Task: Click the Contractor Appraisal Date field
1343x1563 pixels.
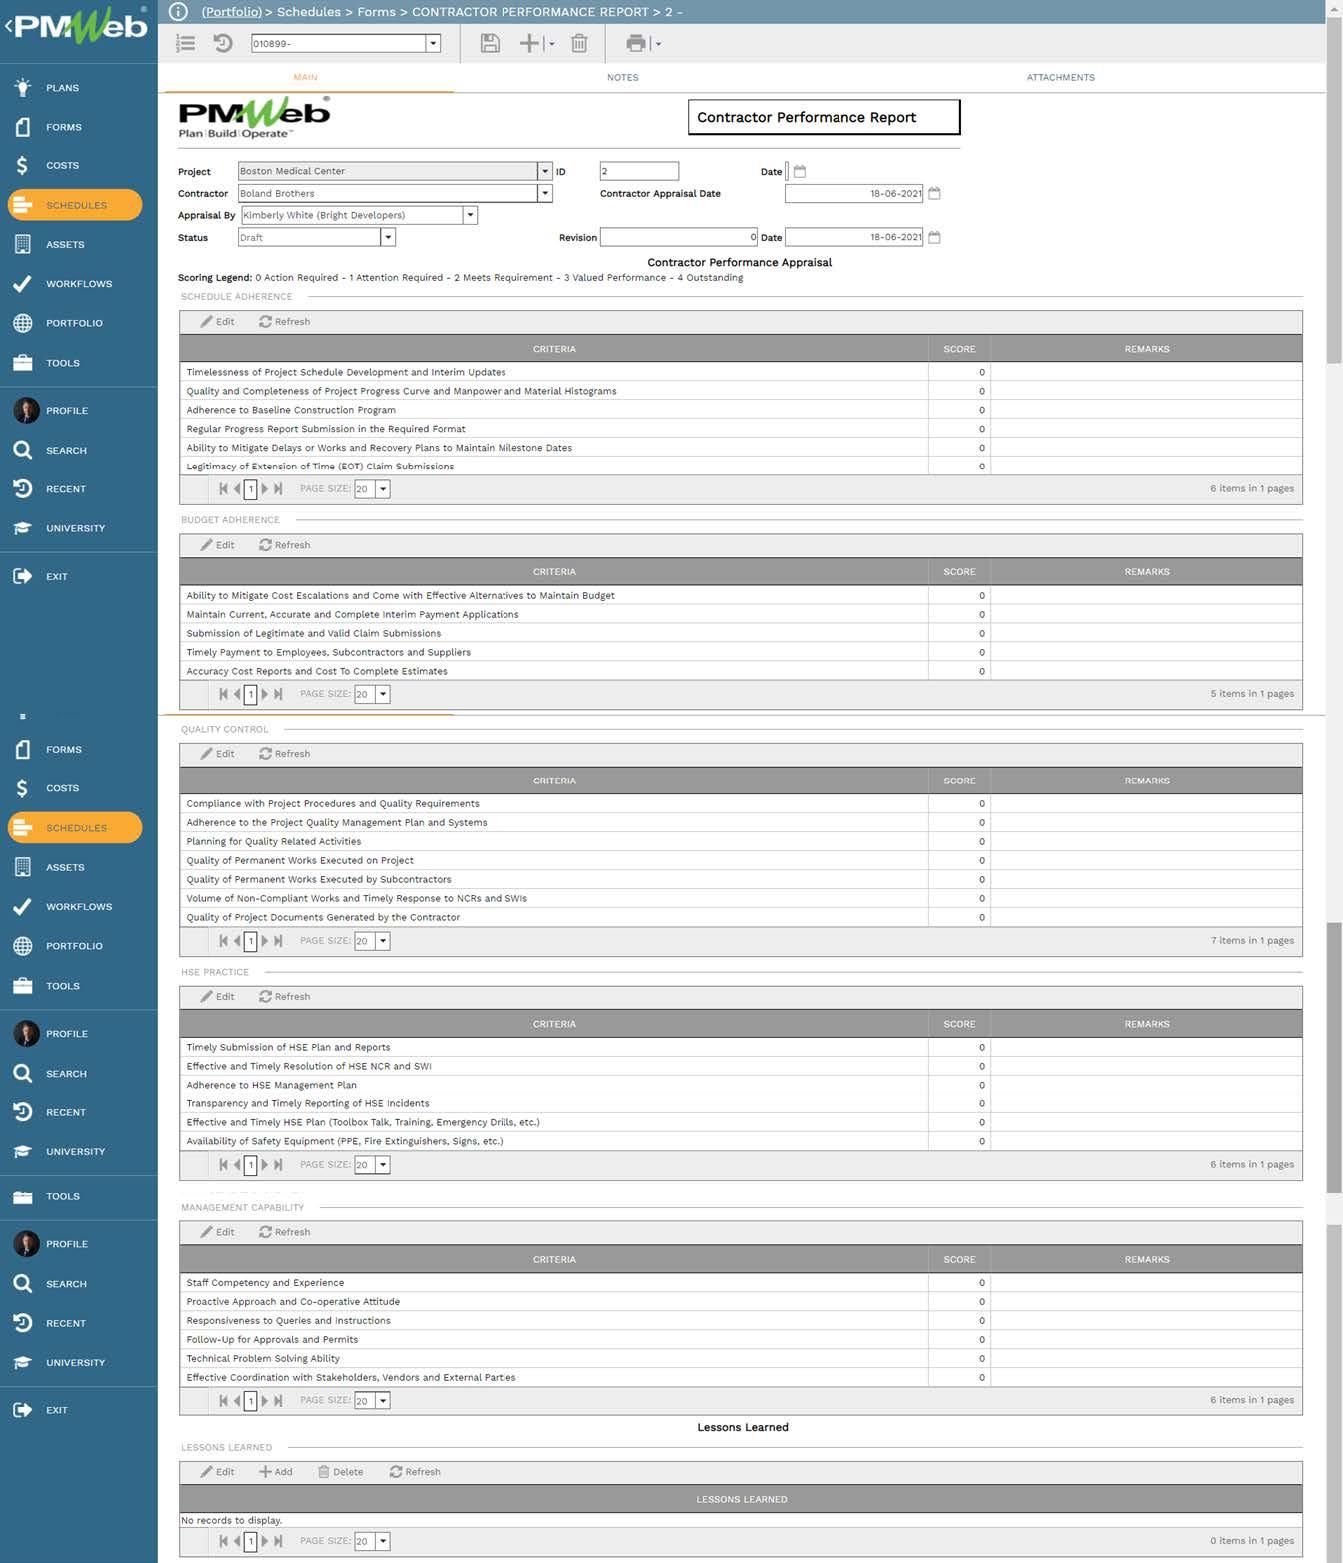Action: 855,193
